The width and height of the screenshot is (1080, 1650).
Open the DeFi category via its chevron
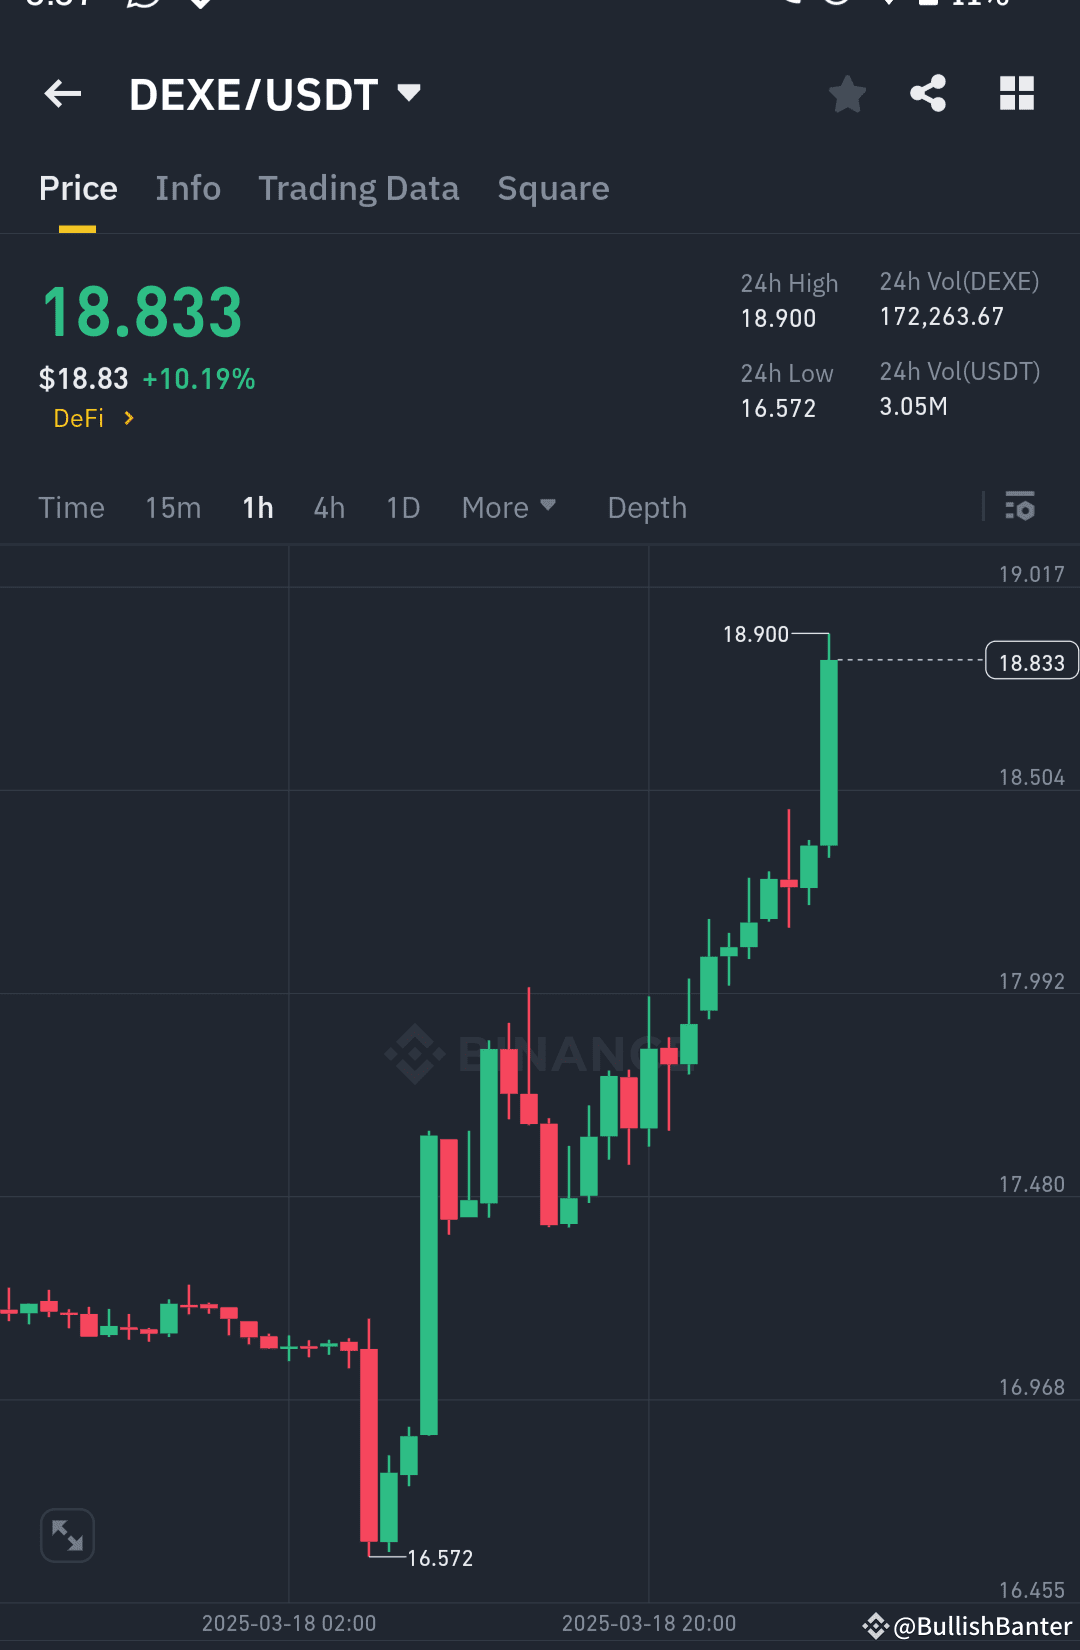pos(128,419)
